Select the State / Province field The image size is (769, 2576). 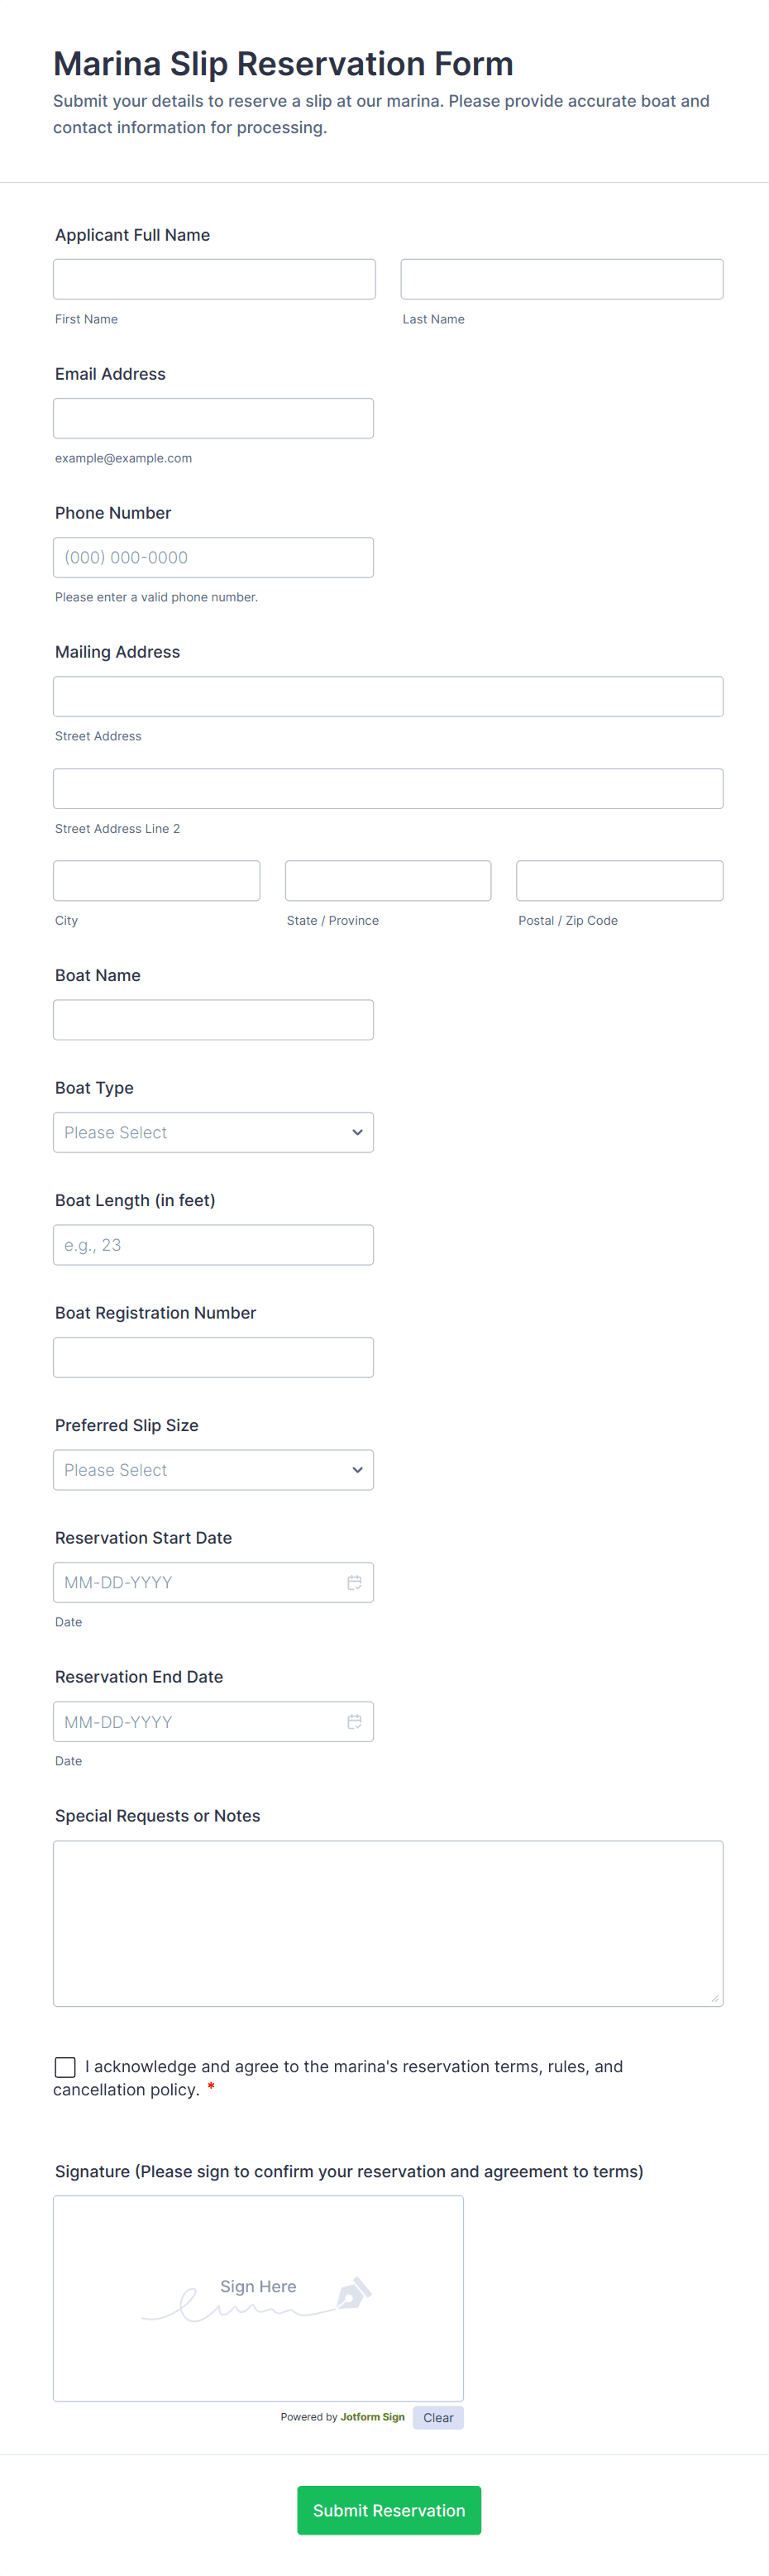(x=388, y=880)
